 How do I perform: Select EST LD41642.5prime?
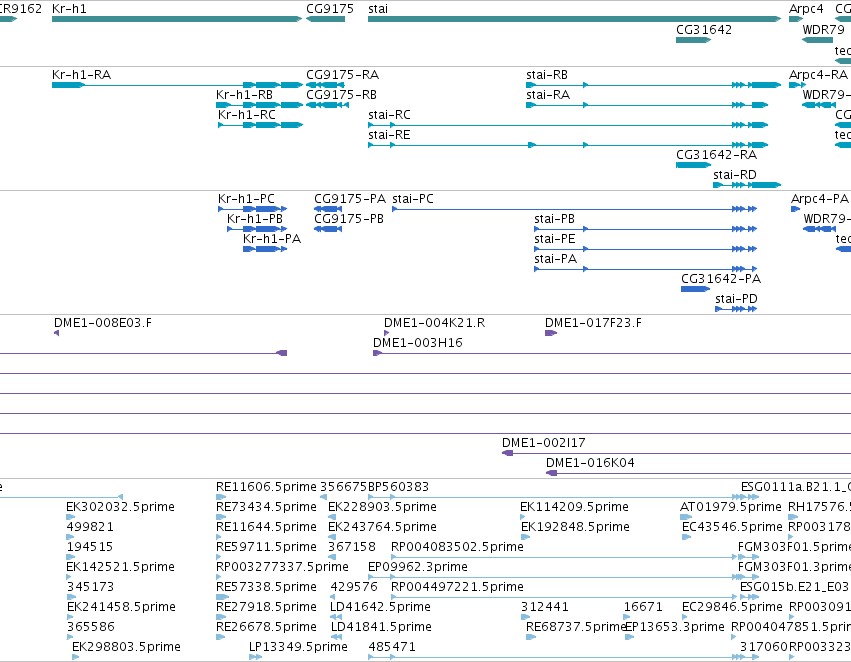coord(336,617)
